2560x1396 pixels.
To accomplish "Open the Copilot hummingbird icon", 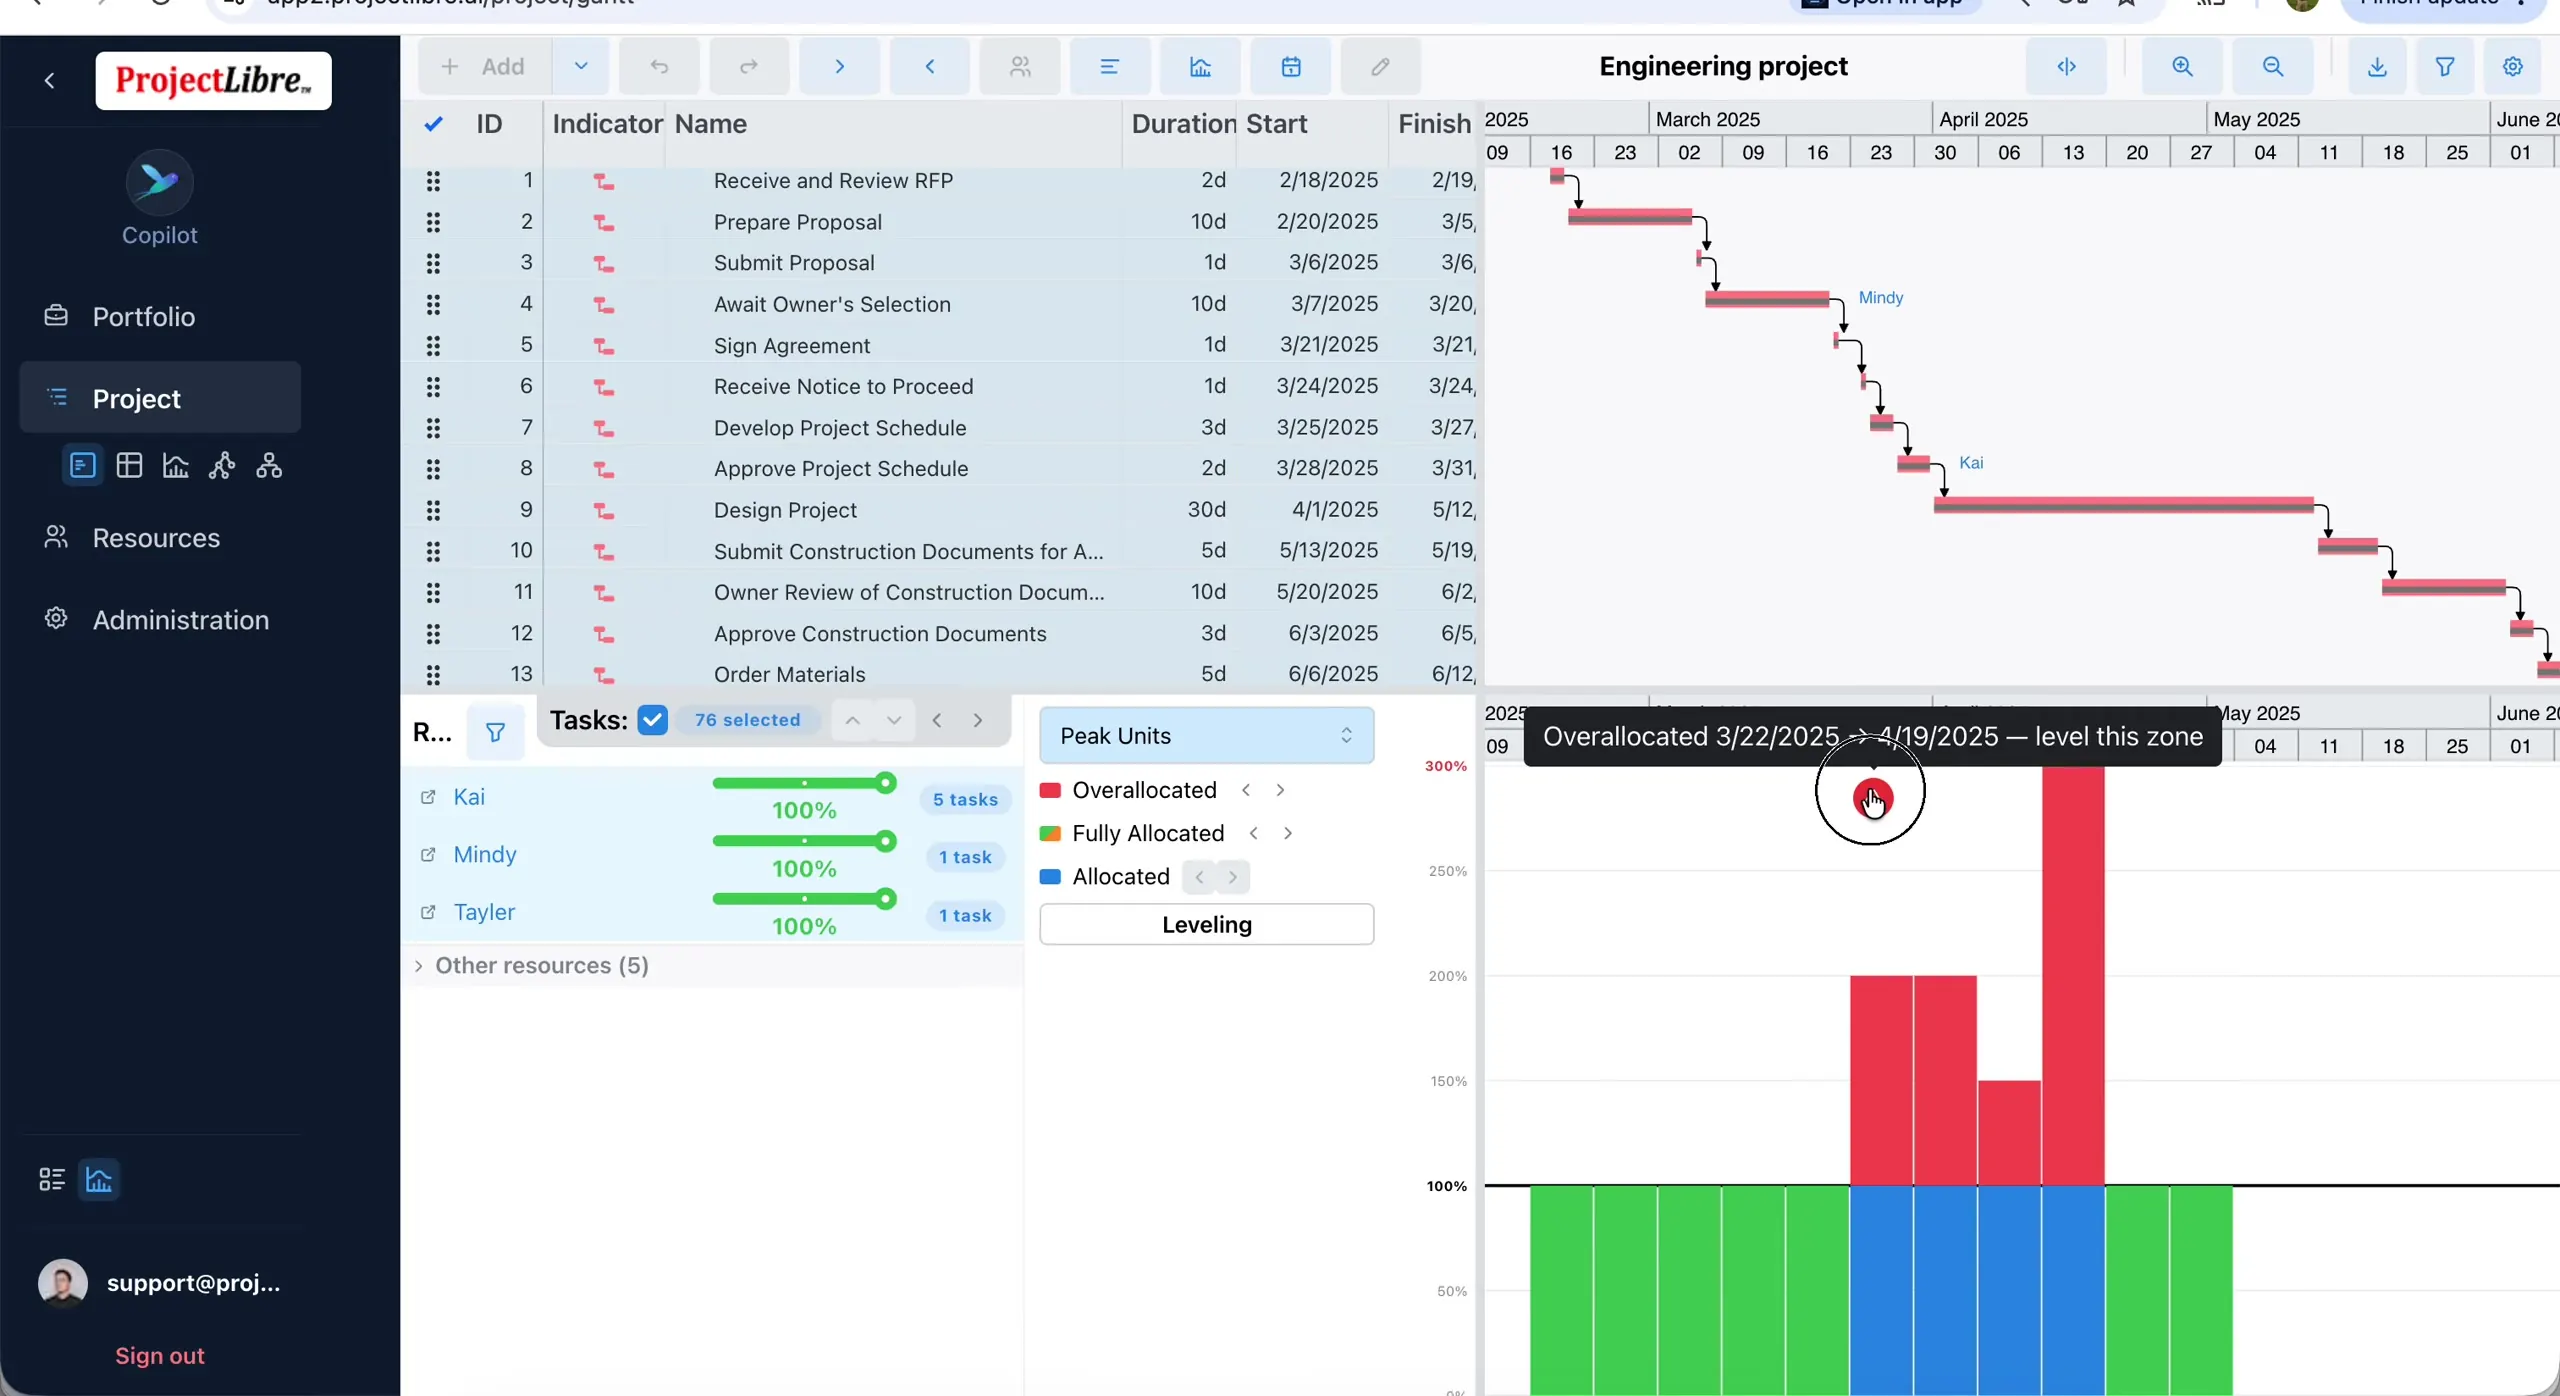I will (x=159, y=181).
